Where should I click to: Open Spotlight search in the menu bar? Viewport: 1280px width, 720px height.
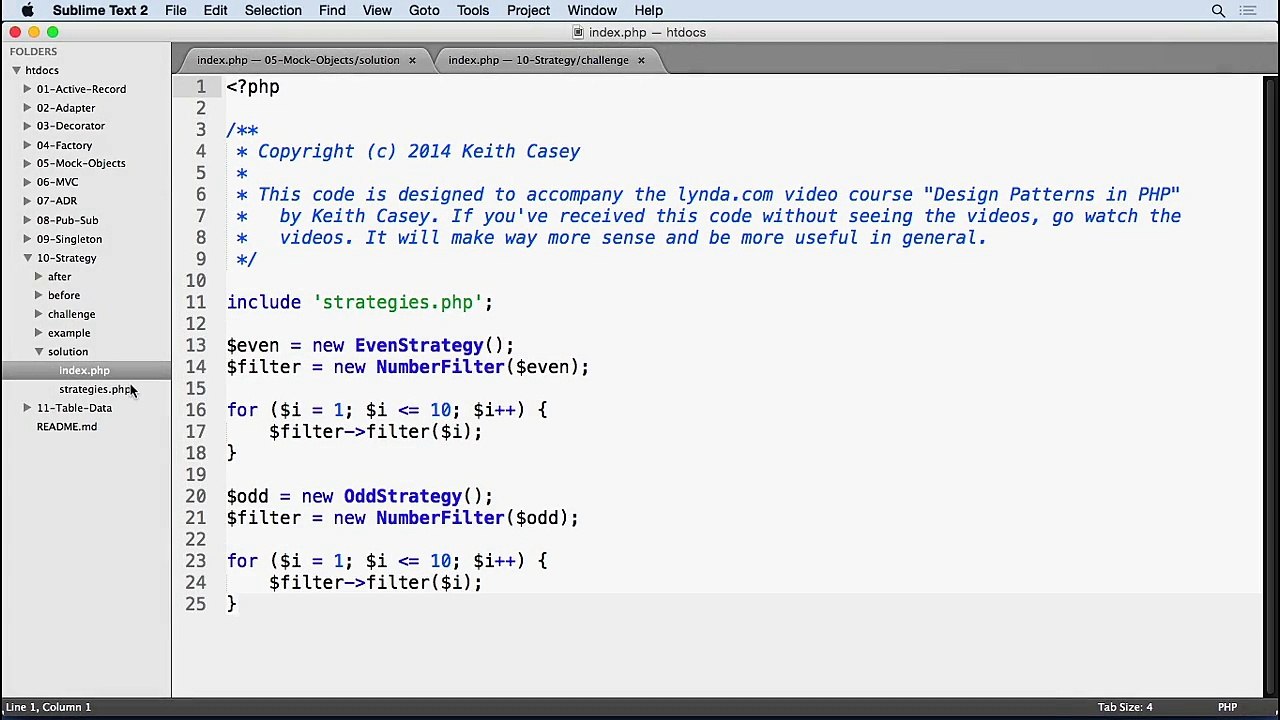click(x=1218, y=11)
